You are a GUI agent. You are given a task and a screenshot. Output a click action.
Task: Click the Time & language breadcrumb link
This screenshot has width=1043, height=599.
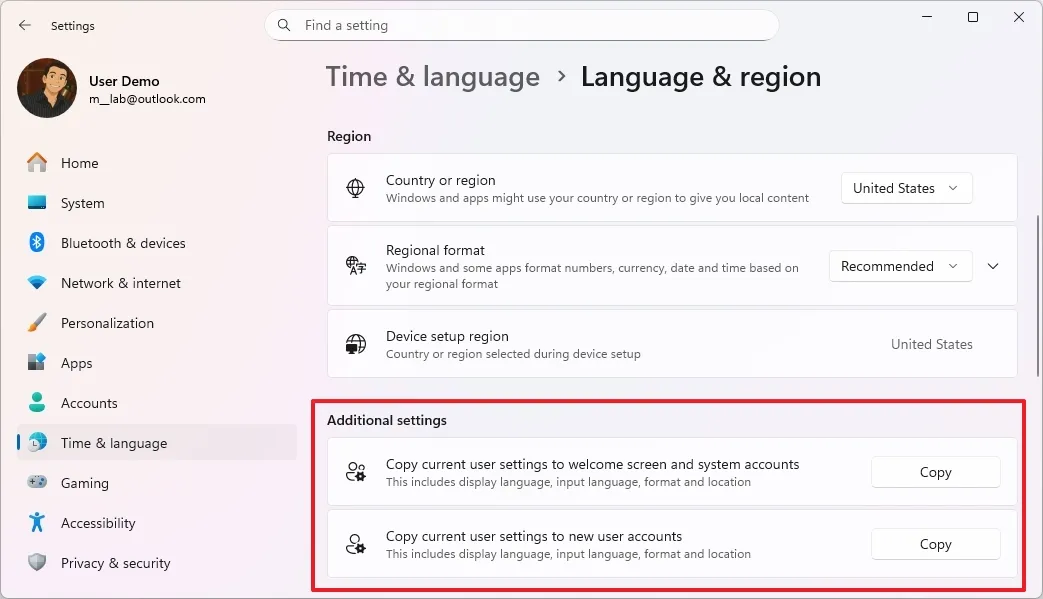click(432, 77)
